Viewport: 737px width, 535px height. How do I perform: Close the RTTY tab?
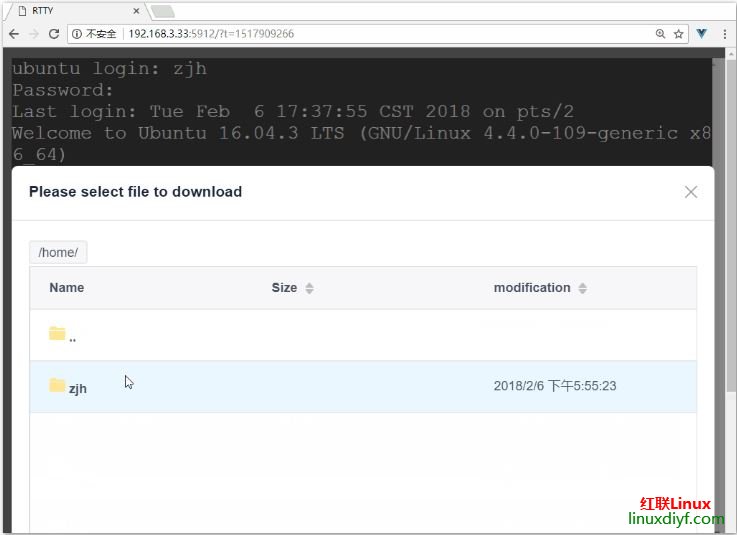(137, 11)
